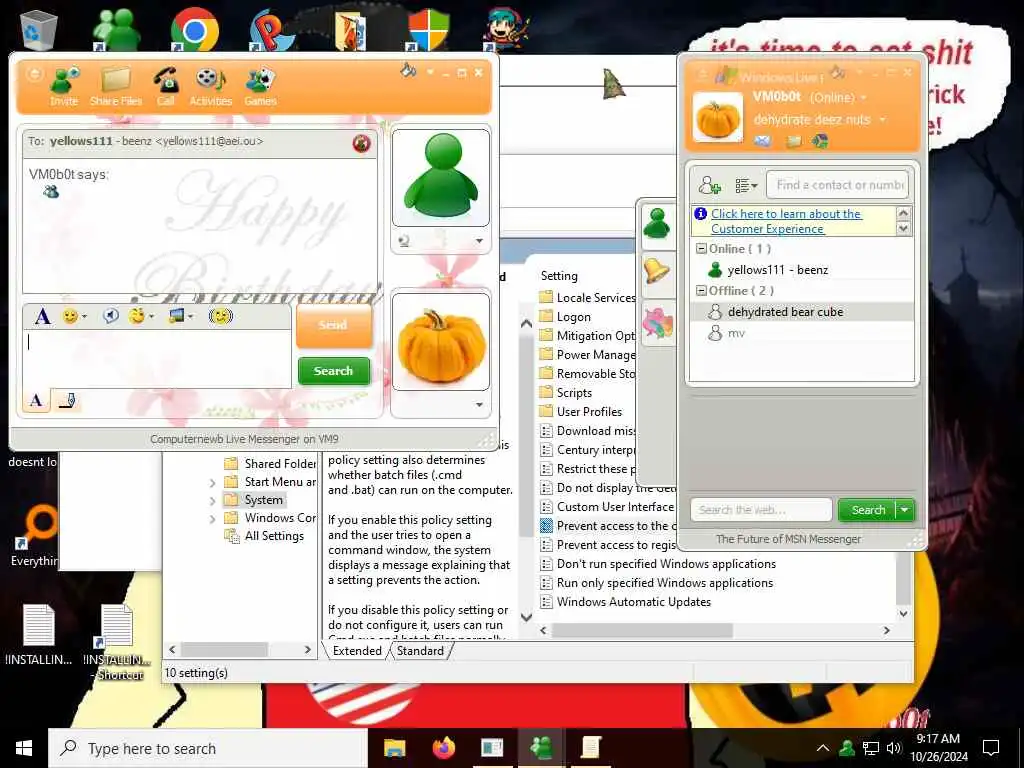Screen dimensions: 1024x768
Task: Click the wink smiley icon
Action: pos(136,317)
